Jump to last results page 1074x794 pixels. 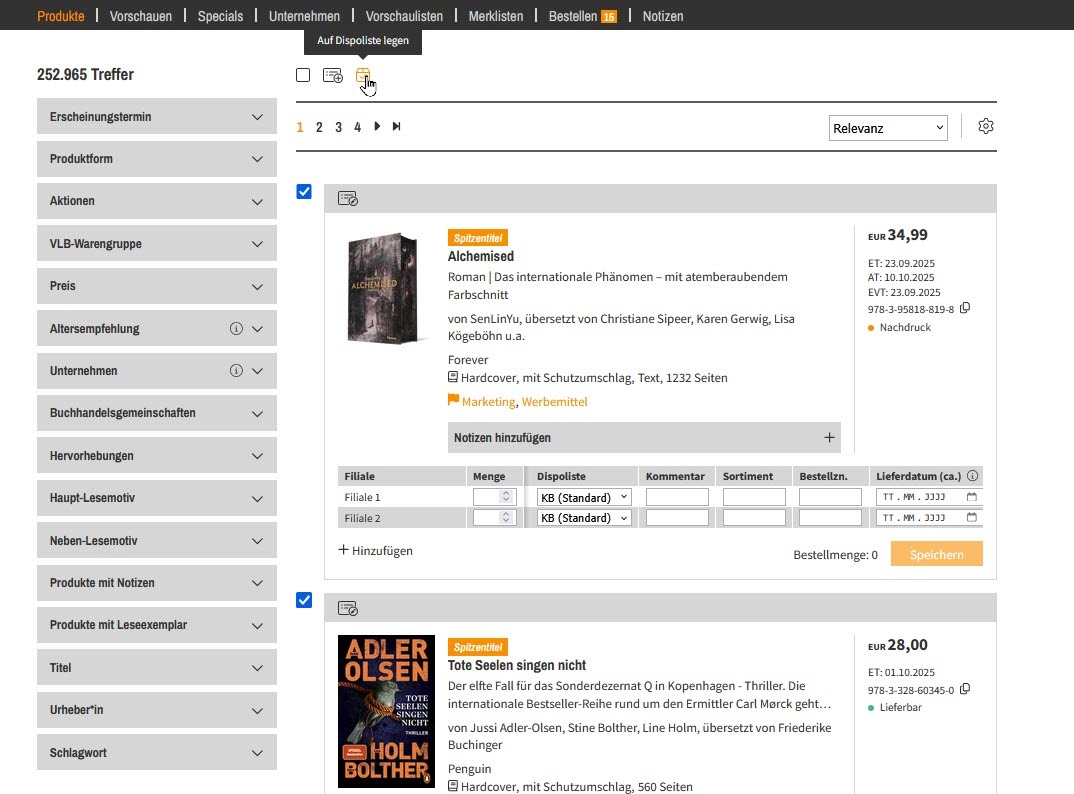(x=397, y=127)
